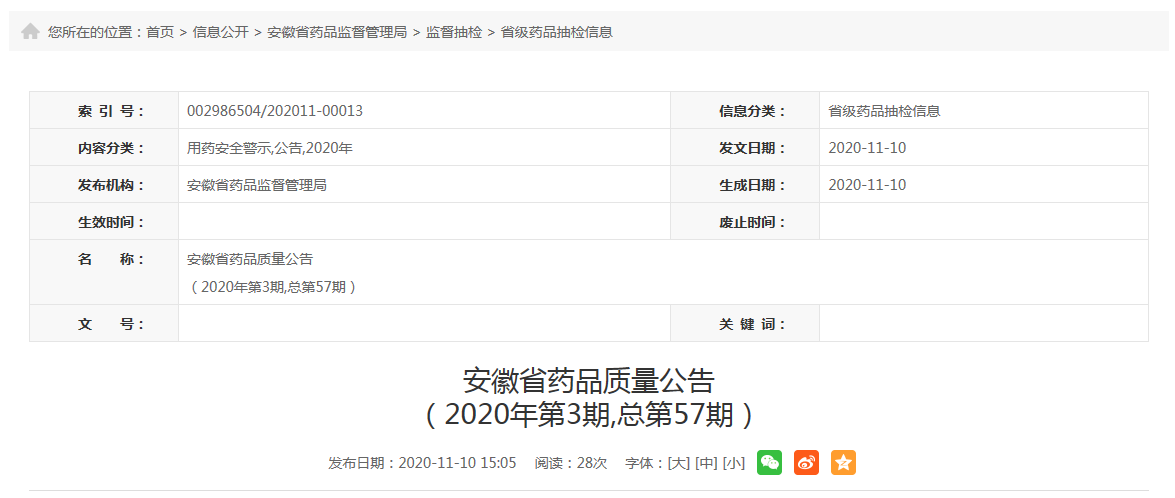The height and width of the screenshot is (498, 1175).
Task: Share via the green WeChat icon
Action: click(769, 462)
